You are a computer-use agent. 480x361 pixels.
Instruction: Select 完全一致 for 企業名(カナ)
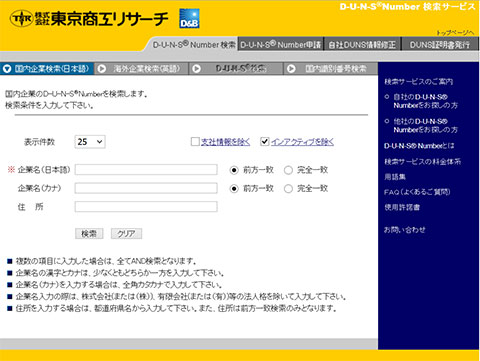tap(288, 189)
